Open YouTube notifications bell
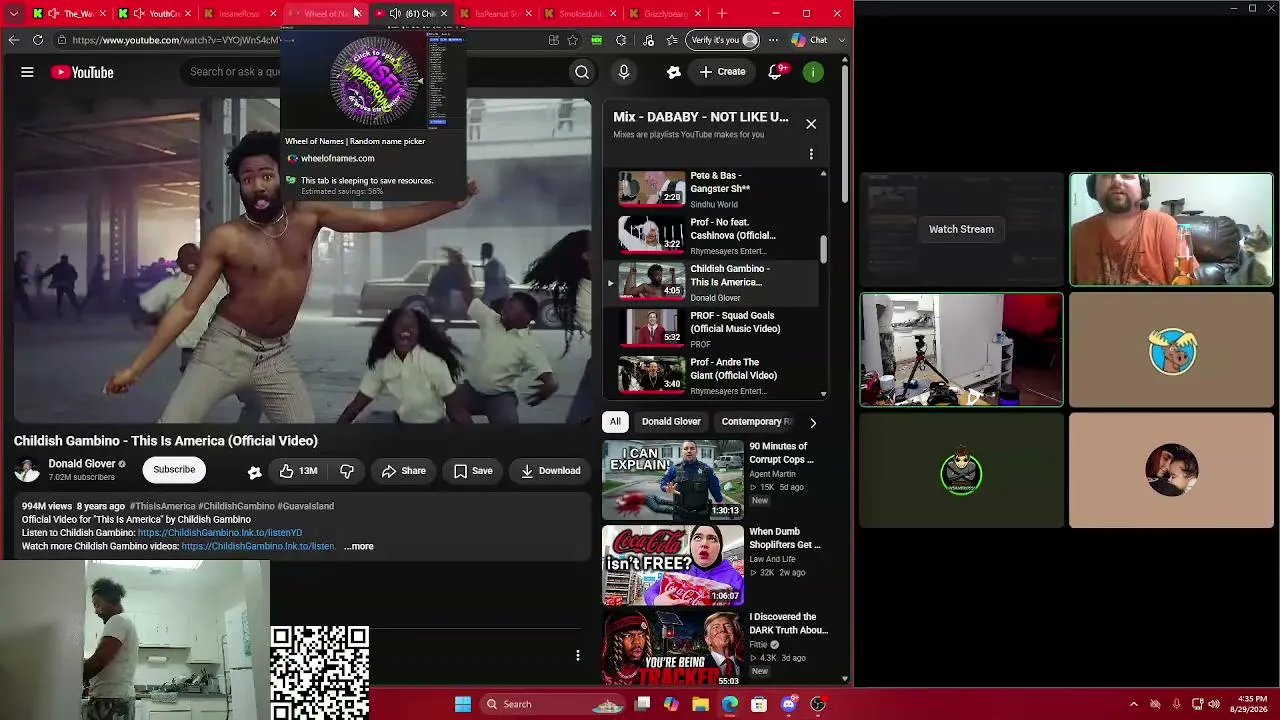Image resolution: width=1280 pixels, height=720 pixels. click(x=775, y=72)
